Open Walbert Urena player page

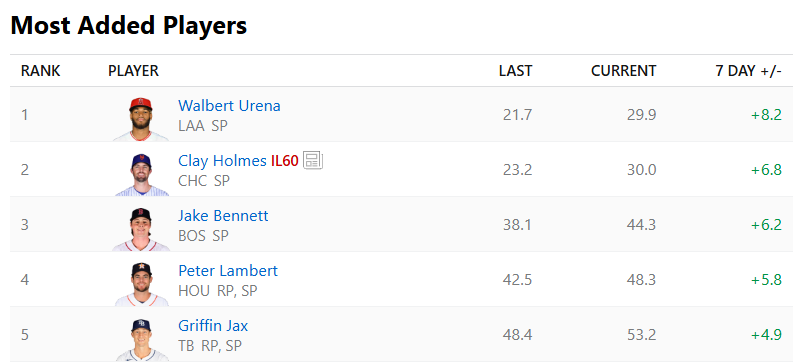click(x=229, y=106)
